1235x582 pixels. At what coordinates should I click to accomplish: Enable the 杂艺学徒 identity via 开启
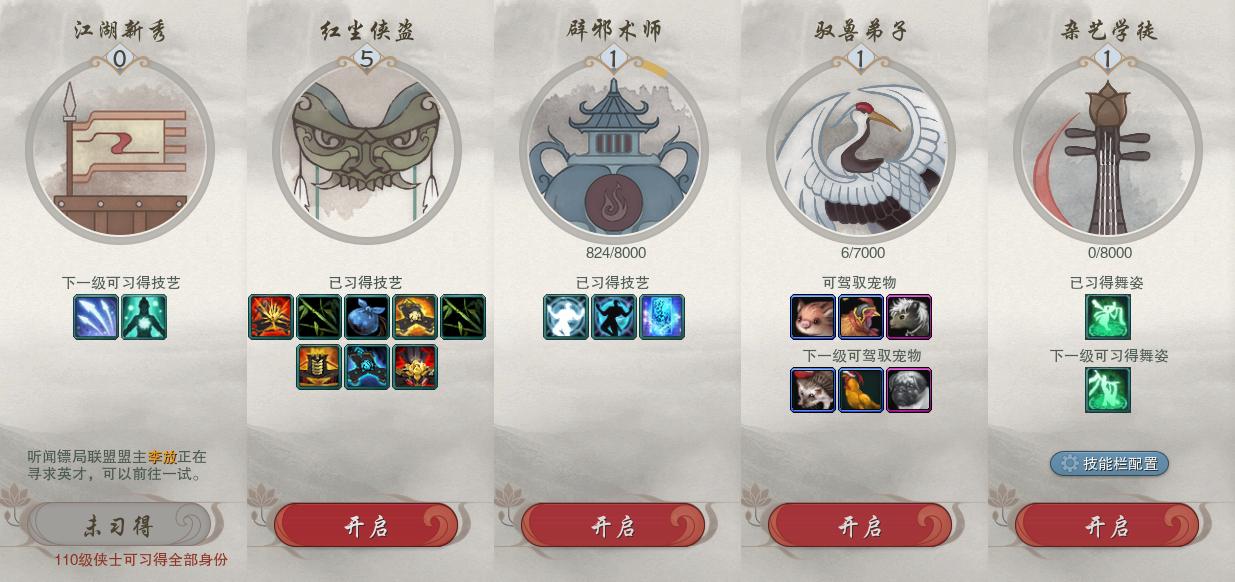coord(1107,526)
